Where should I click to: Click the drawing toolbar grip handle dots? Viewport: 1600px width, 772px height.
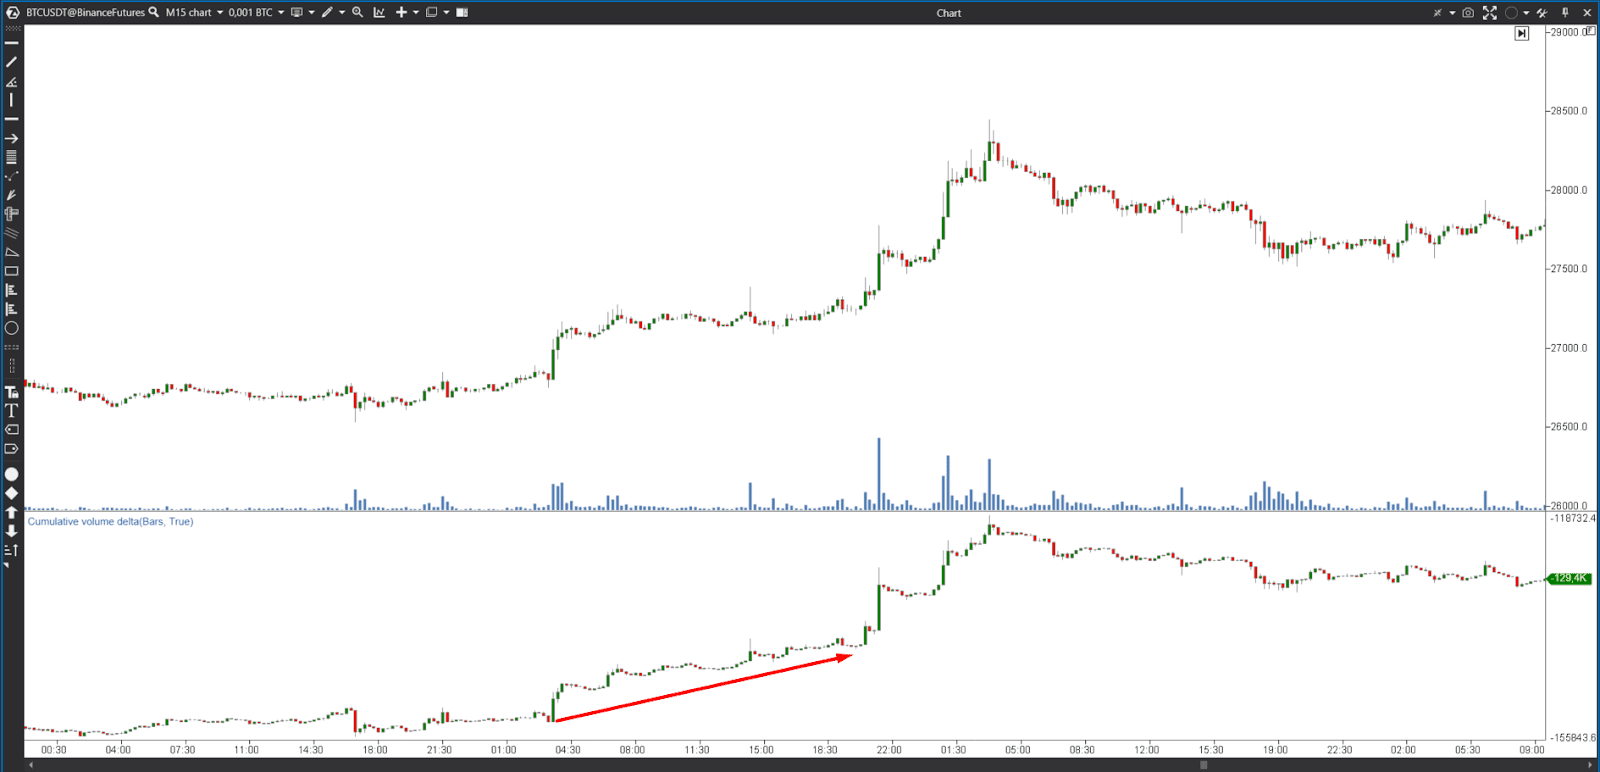tap(12, 29)
